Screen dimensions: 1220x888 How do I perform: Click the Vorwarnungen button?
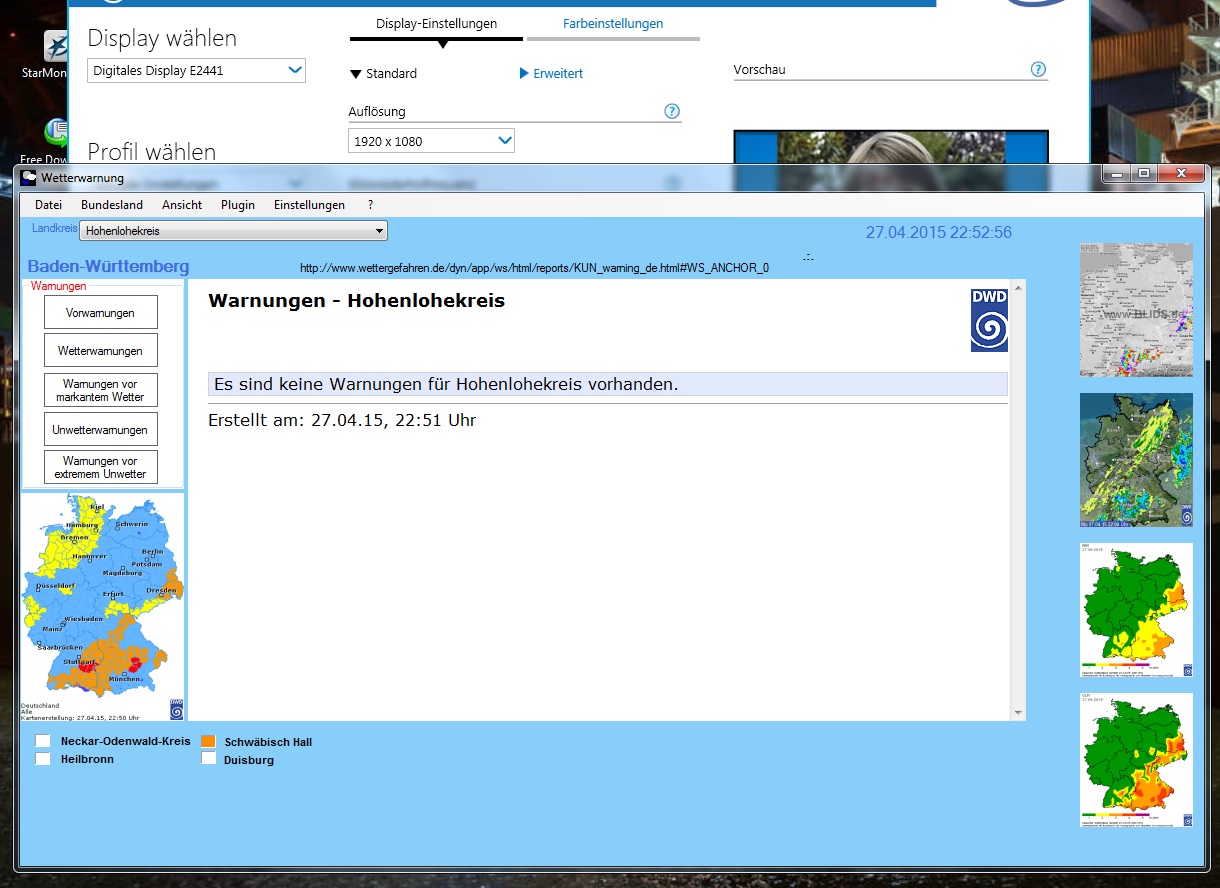101,313
